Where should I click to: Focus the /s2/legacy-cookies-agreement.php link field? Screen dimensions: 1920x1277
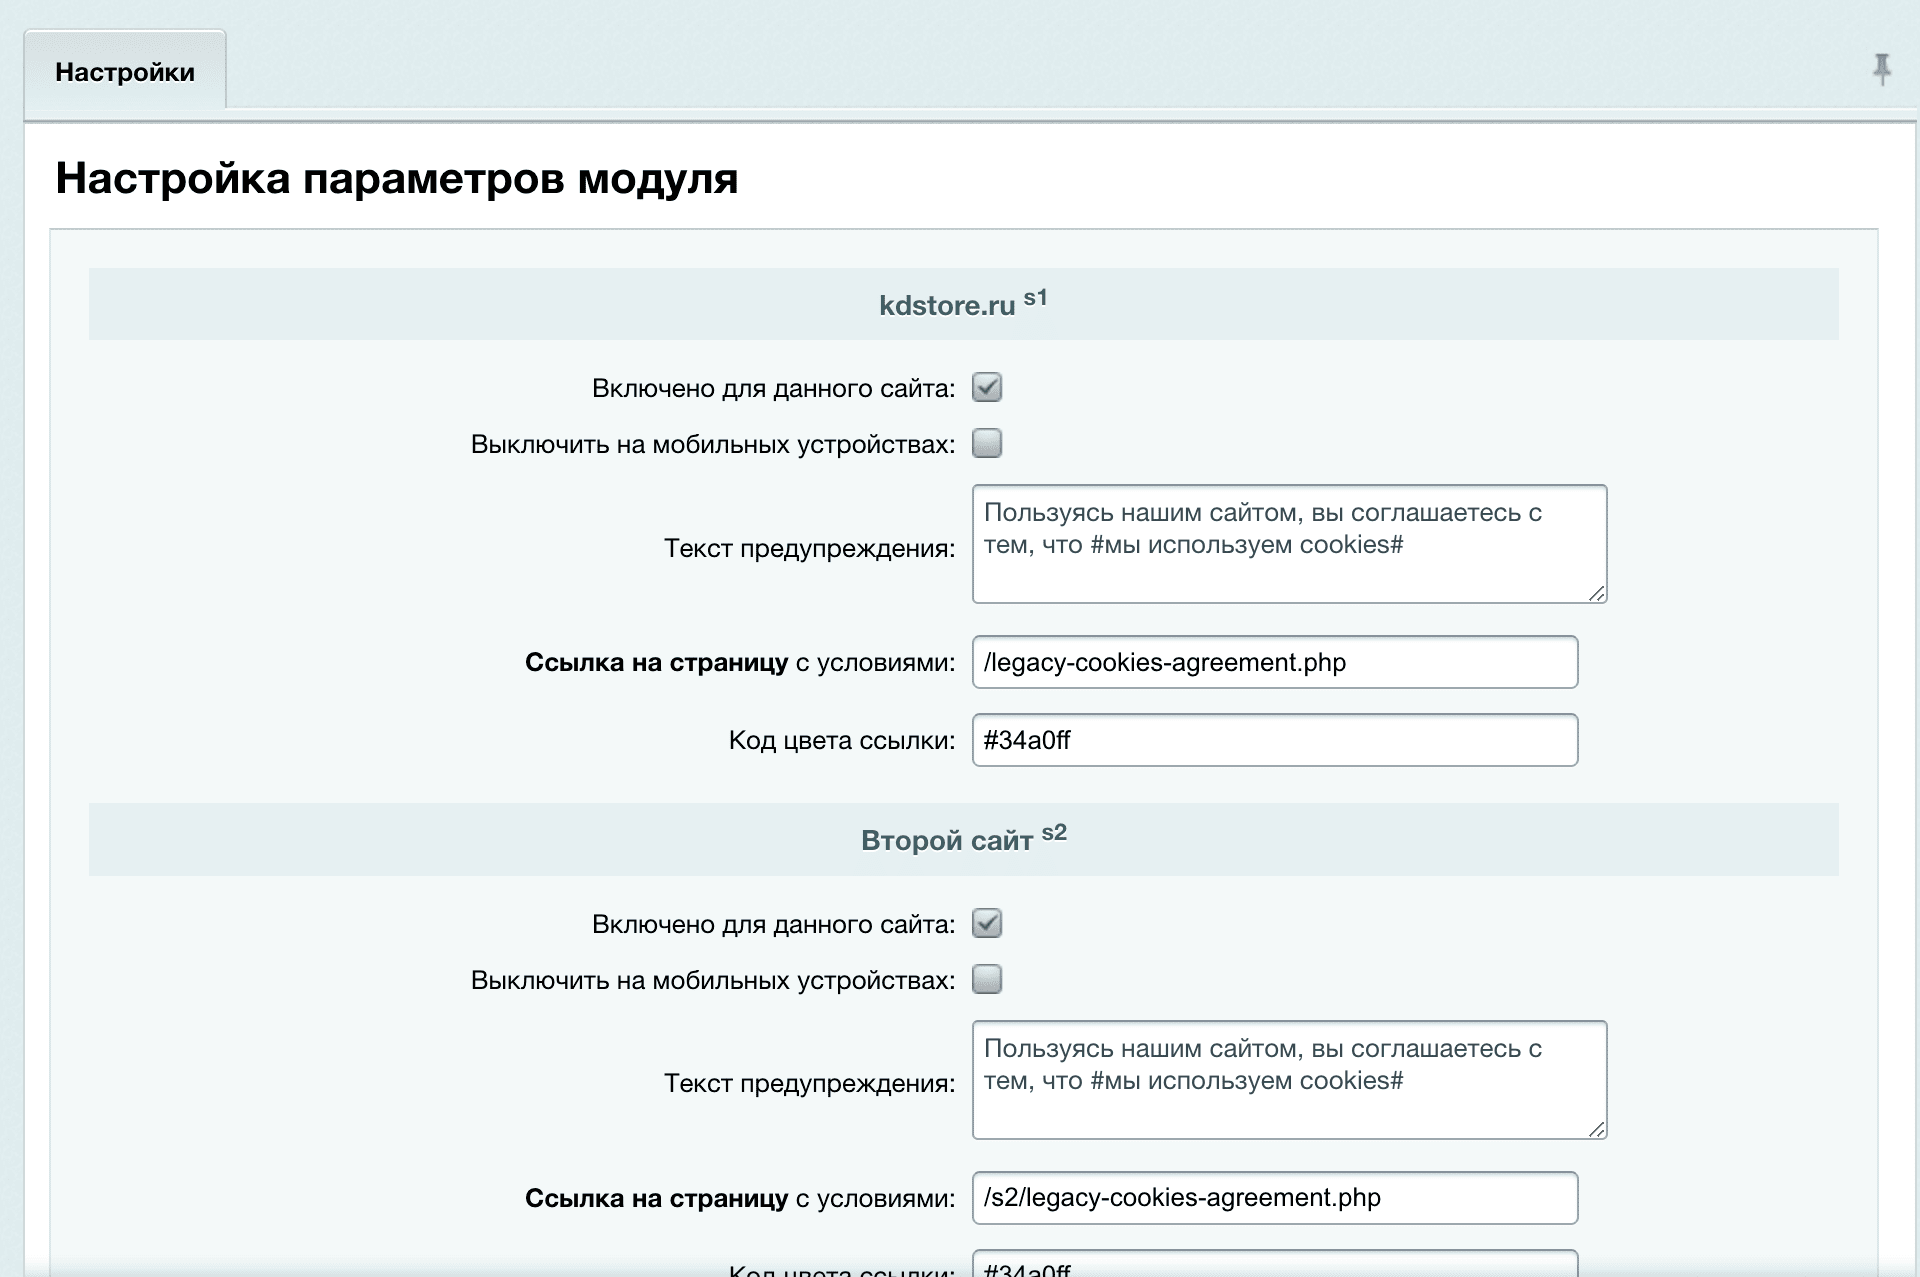point(1275,1198)
